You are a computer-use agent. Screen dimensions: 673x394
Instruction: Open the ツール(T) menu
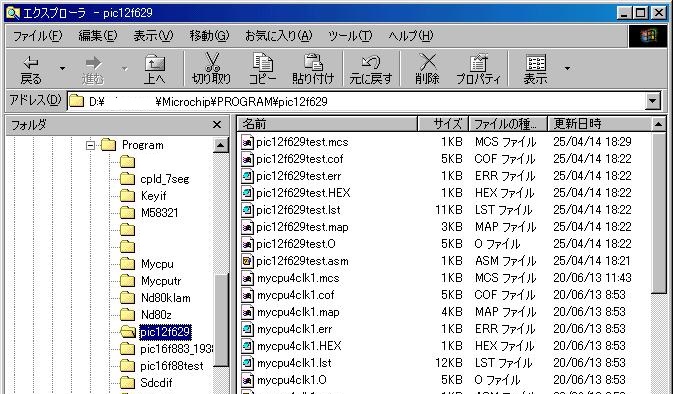[x=350, y=36]
